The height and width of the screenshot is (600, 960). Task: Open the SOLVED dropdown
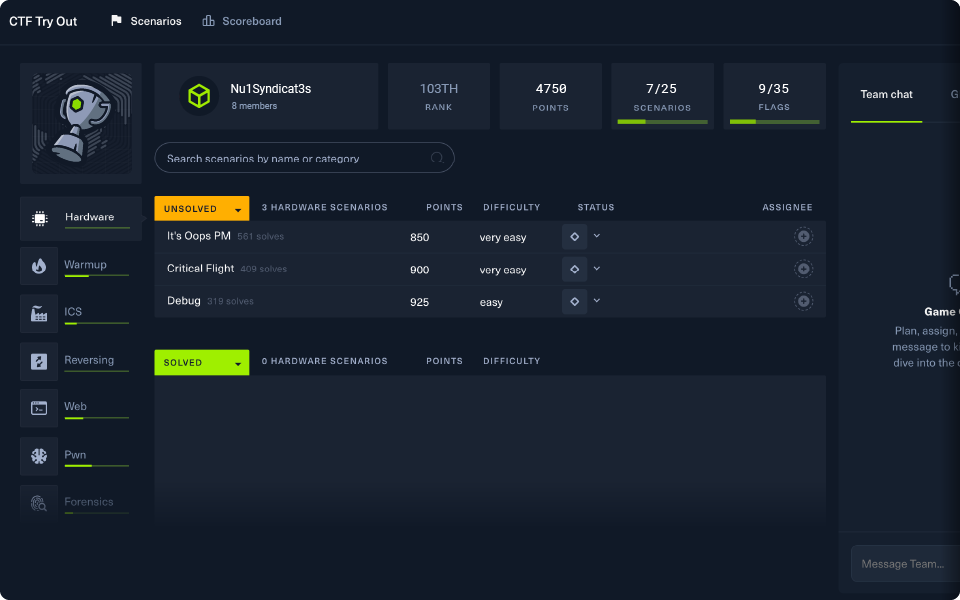[201, 362]
